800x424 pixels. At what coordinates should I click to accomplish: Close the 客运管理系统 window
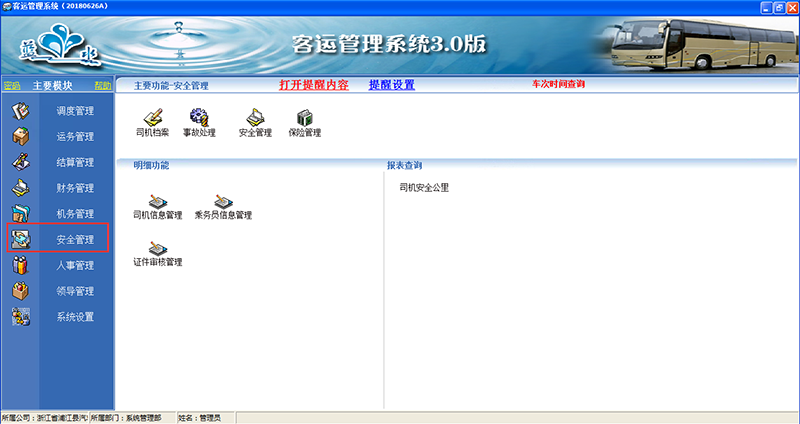tap(792, 7)
